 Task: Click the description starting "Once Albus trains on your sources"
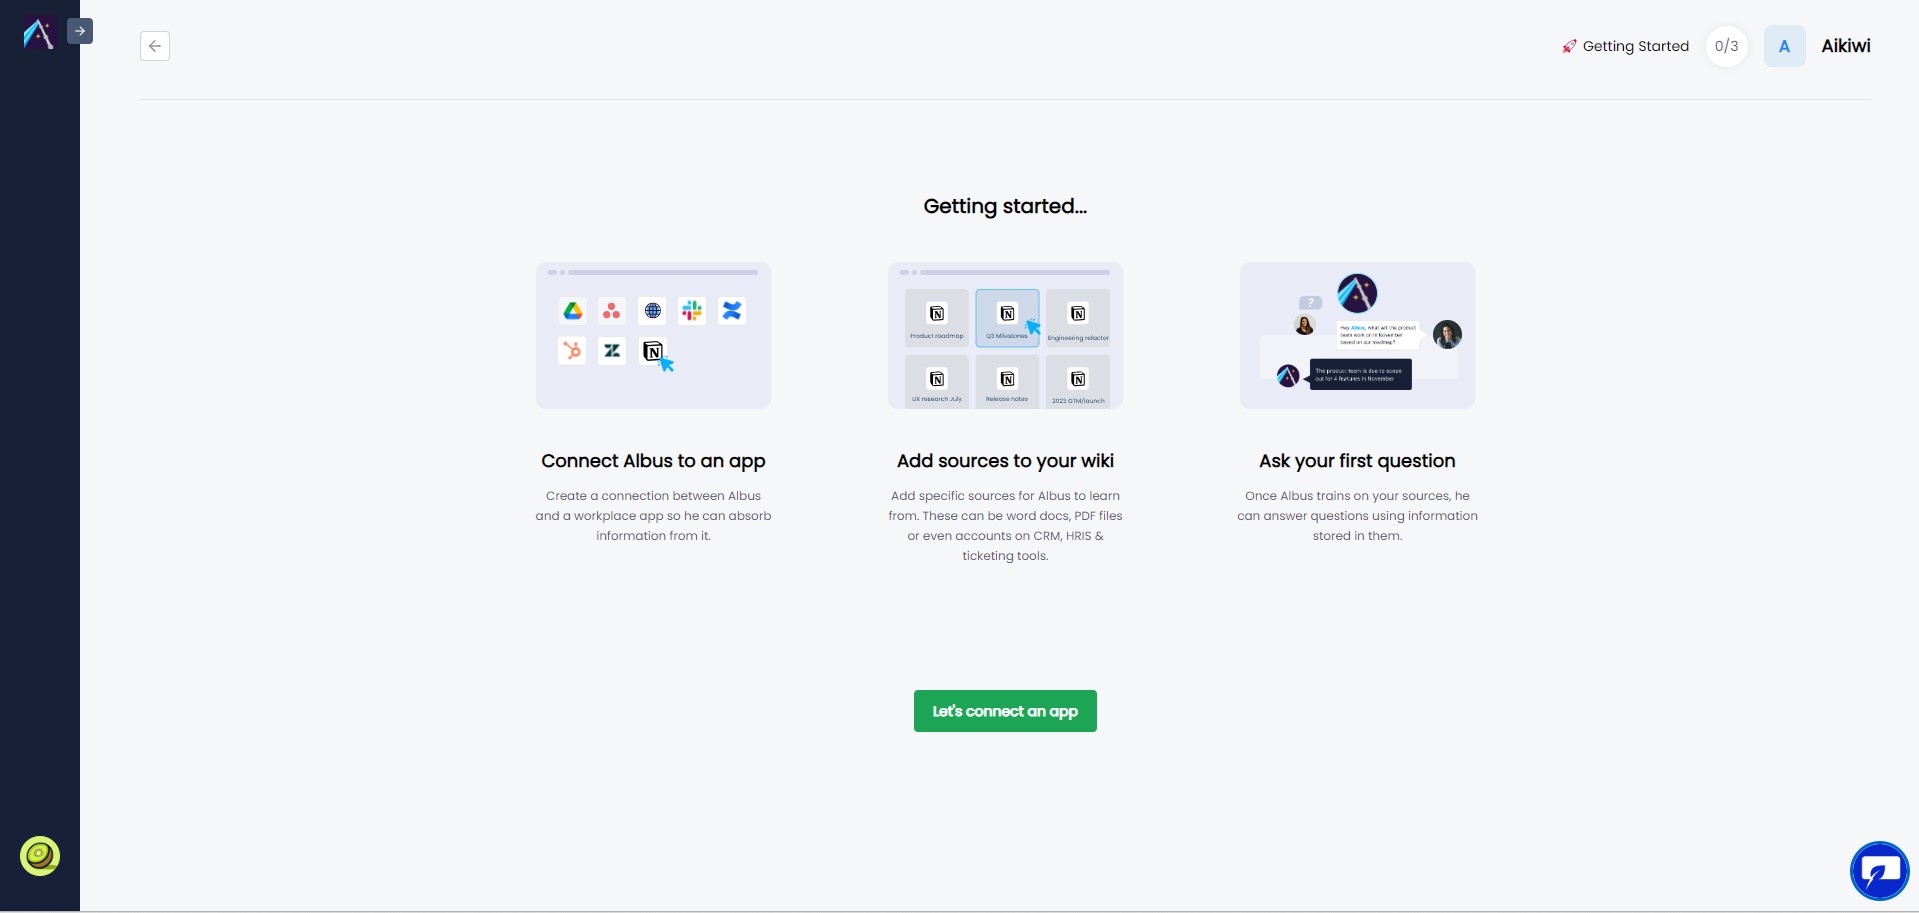tap(1357, 516)
